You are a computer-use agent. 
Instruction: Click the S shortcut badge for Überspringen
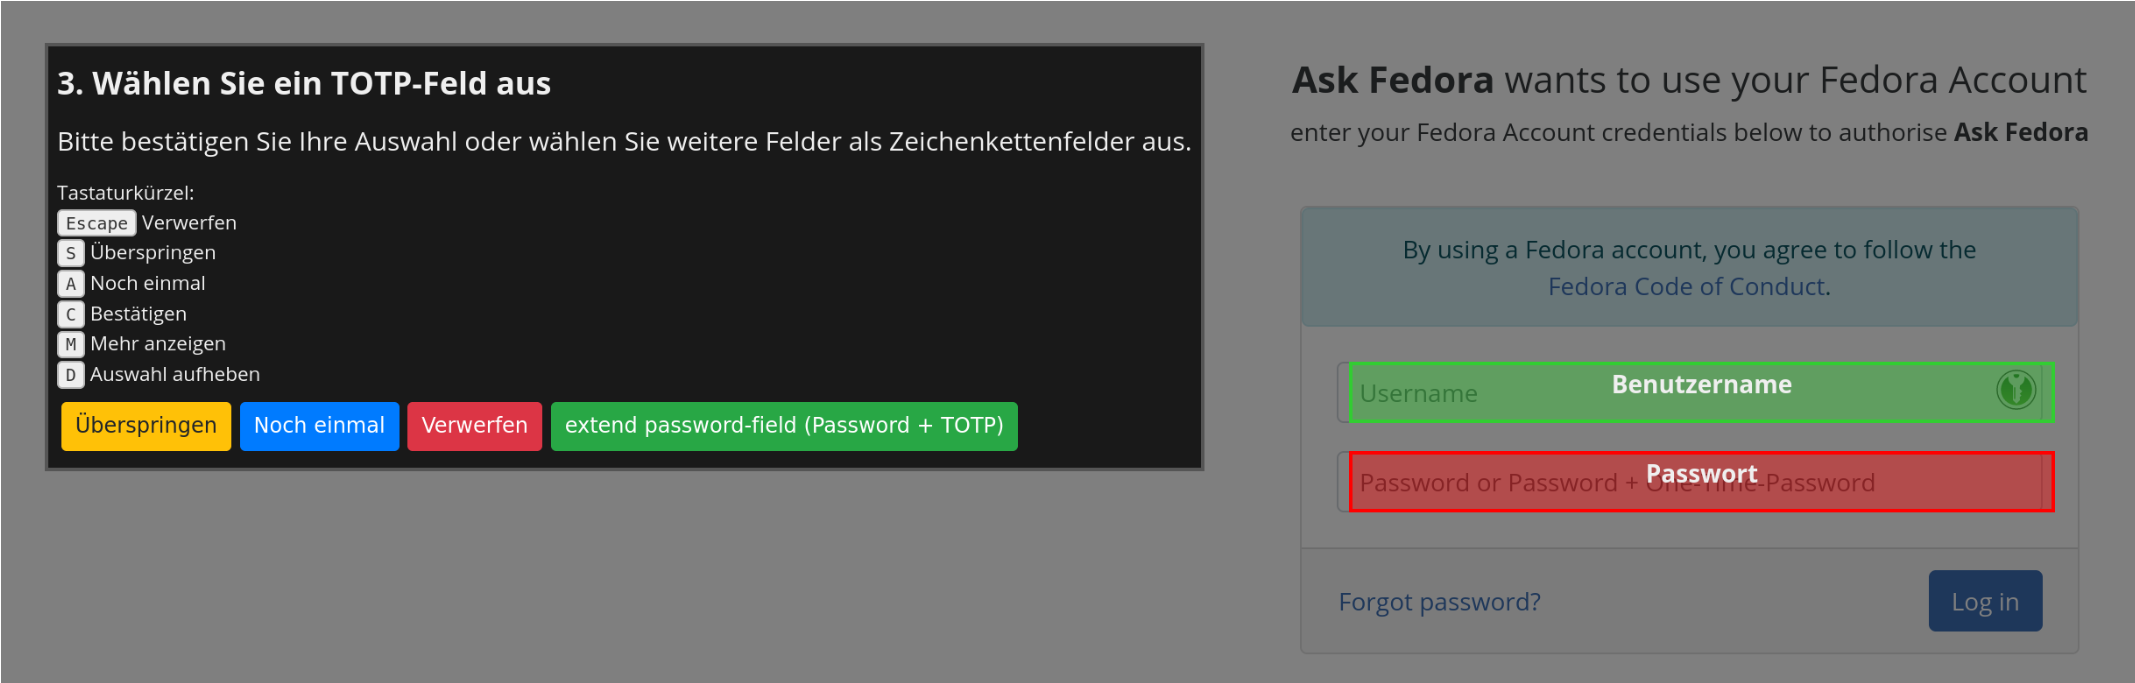tap(69, 253)
